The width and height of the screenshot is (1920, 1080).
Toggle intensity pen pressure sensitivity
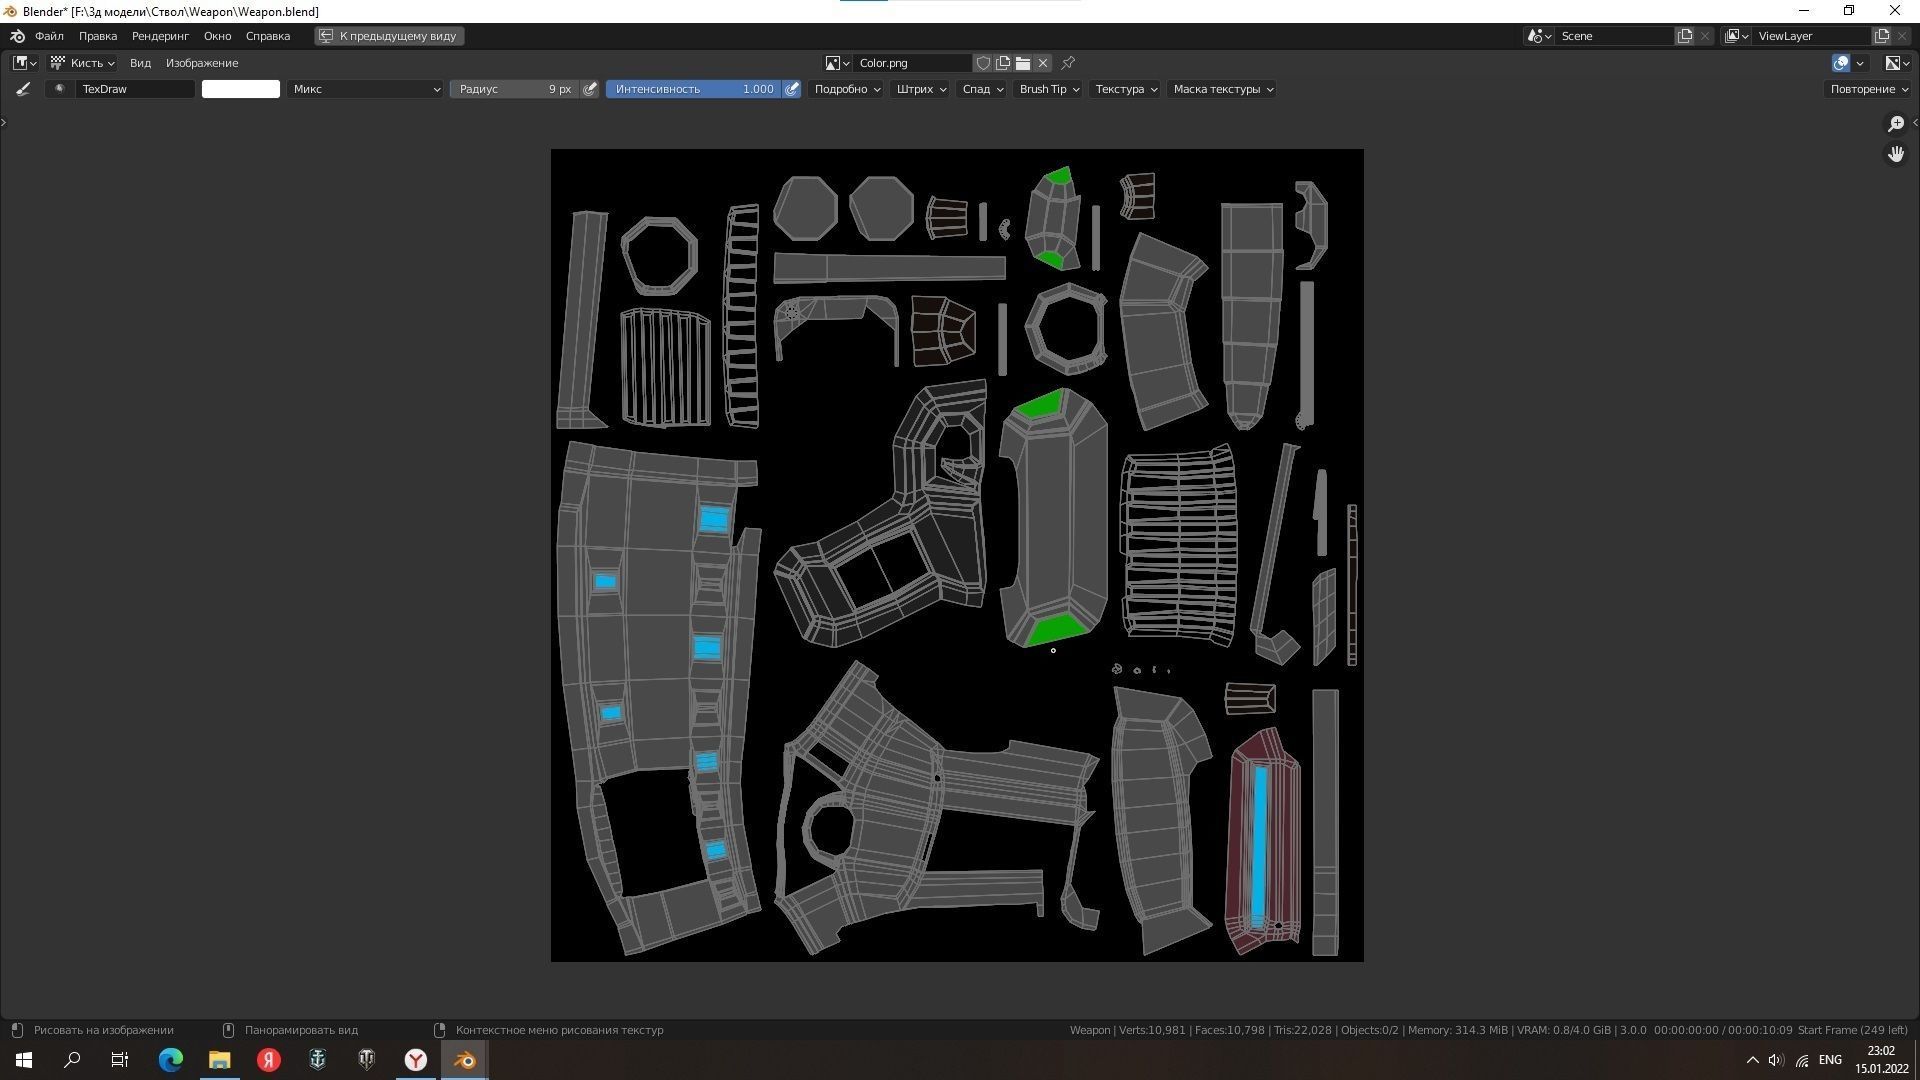coord(792,89)
